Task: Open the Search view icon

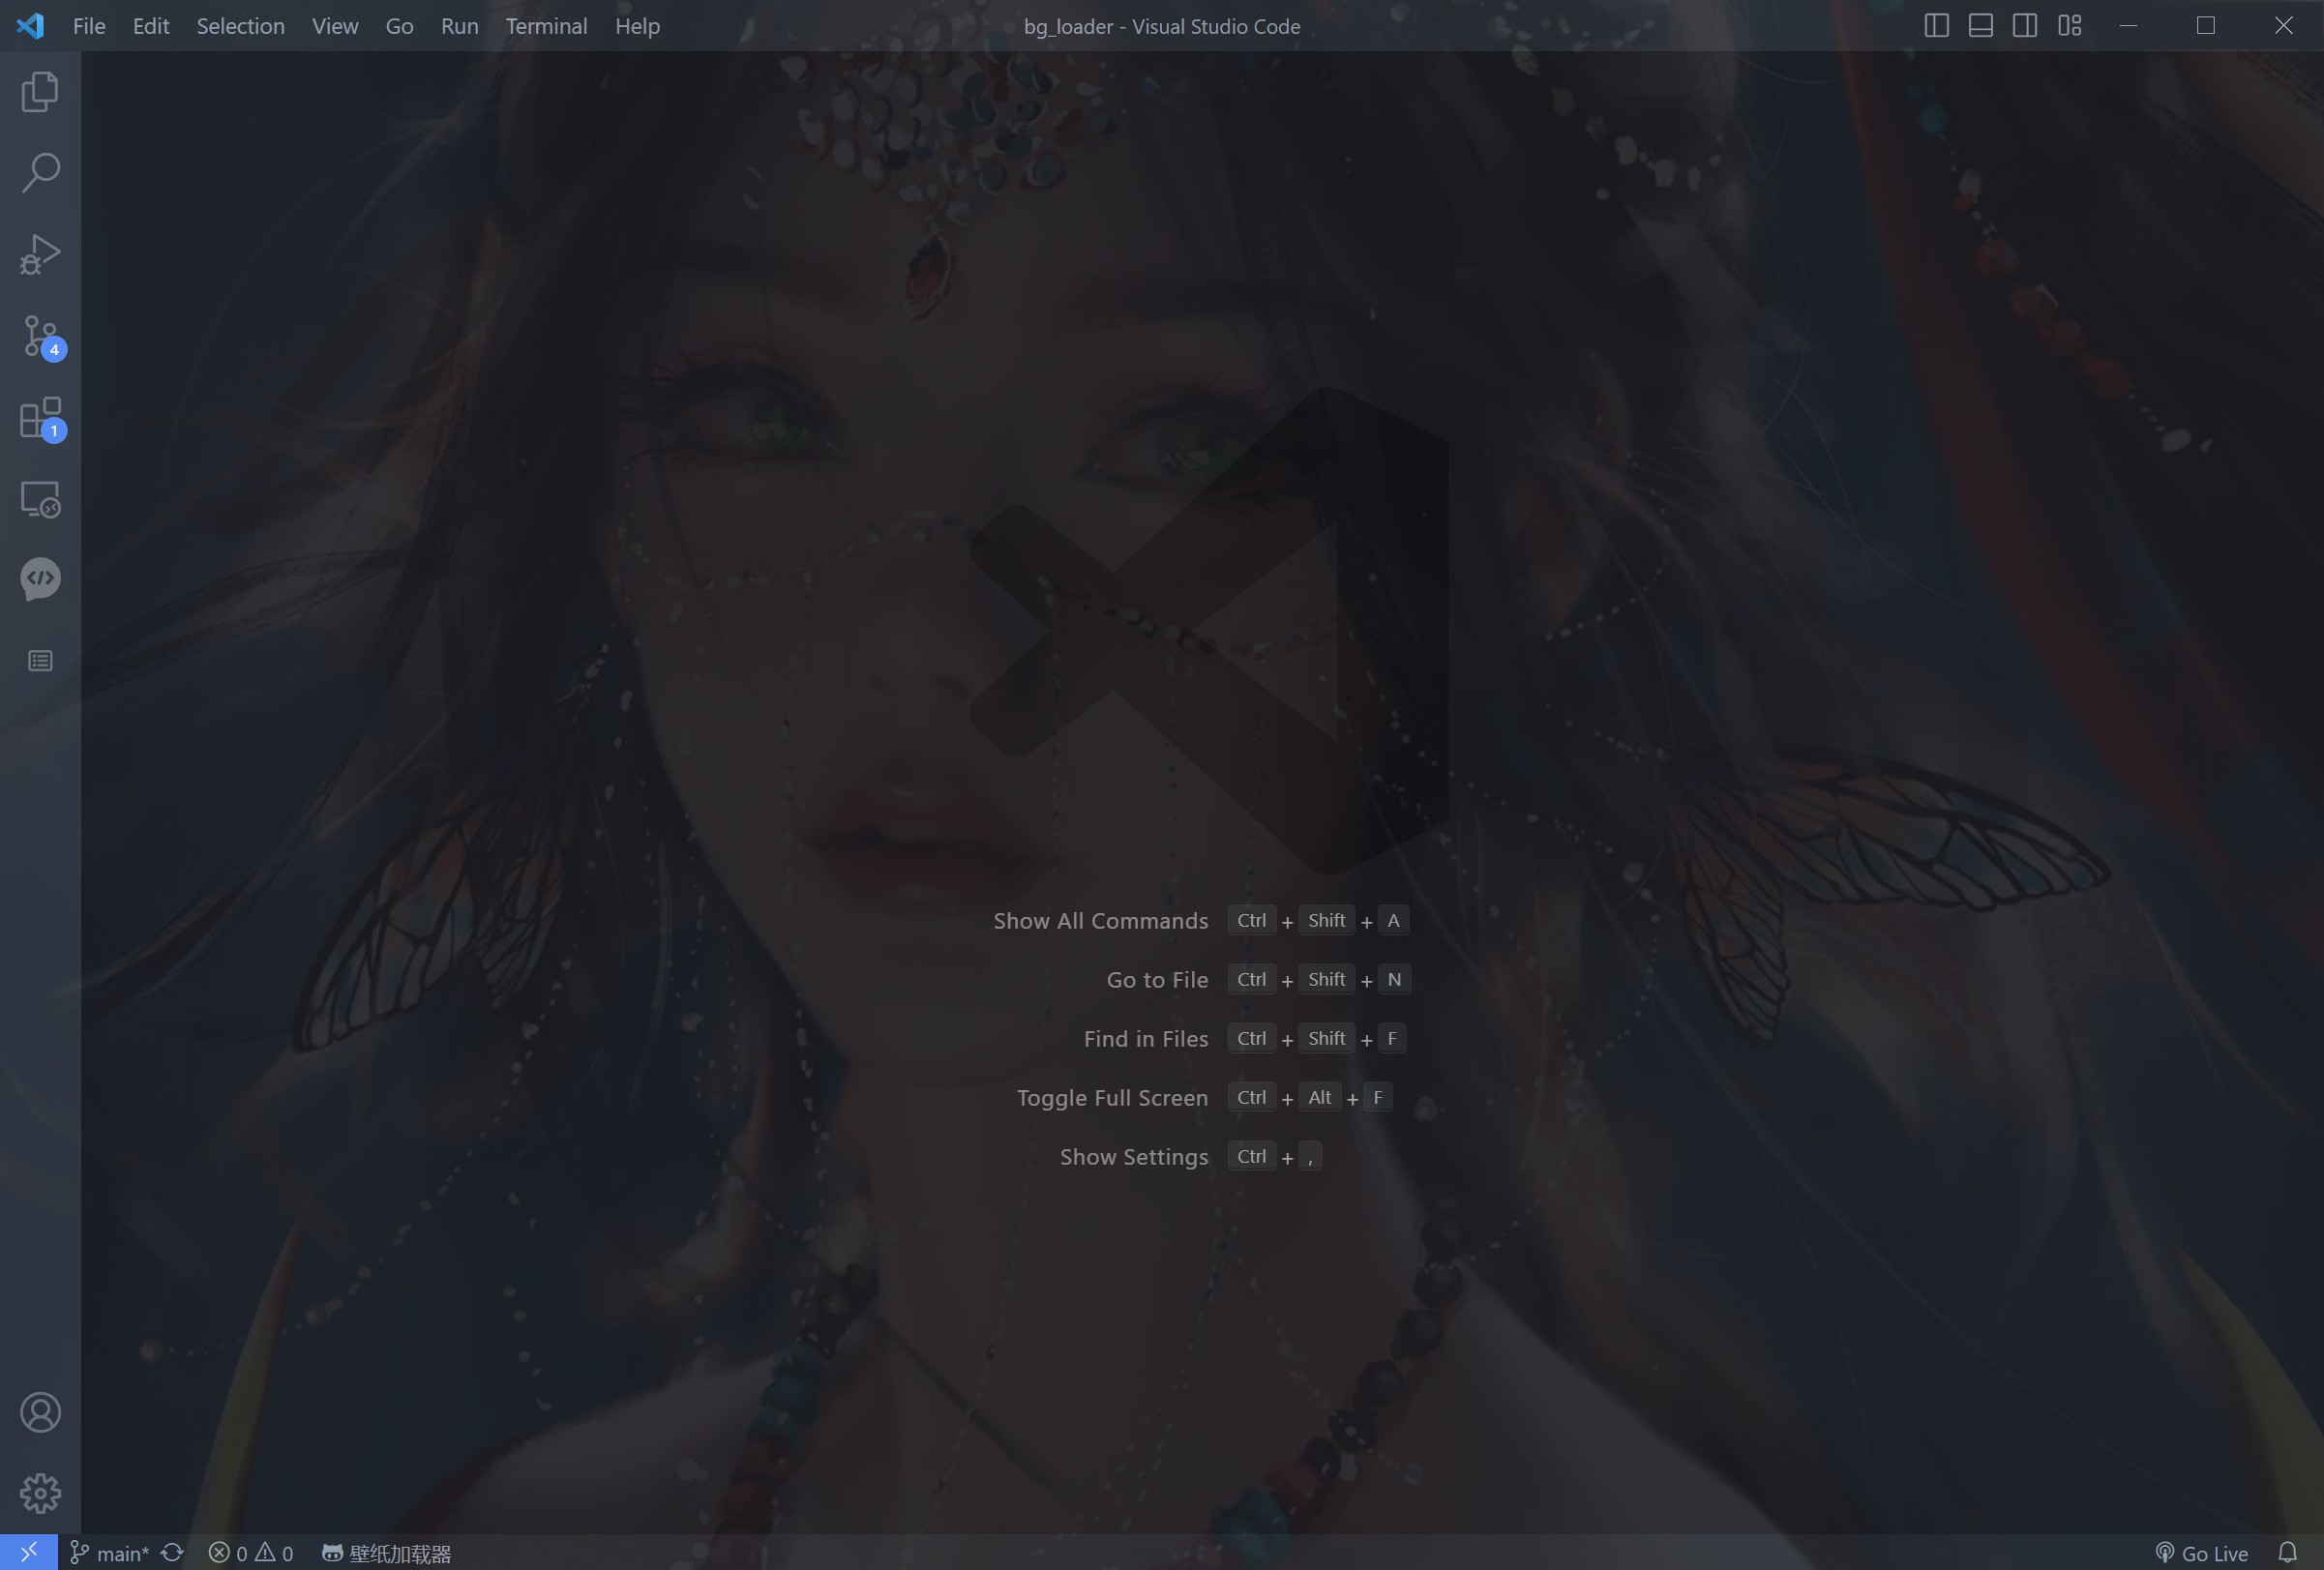Action: (x=40, y=173)
